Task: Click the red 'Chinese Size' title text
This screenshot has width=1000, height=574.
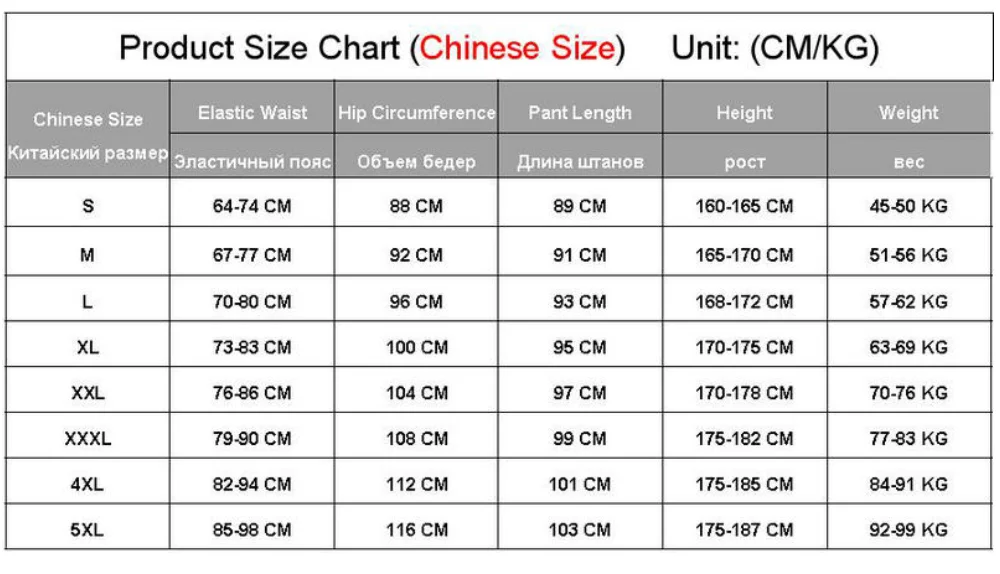Action: click(x=516, y=47)
